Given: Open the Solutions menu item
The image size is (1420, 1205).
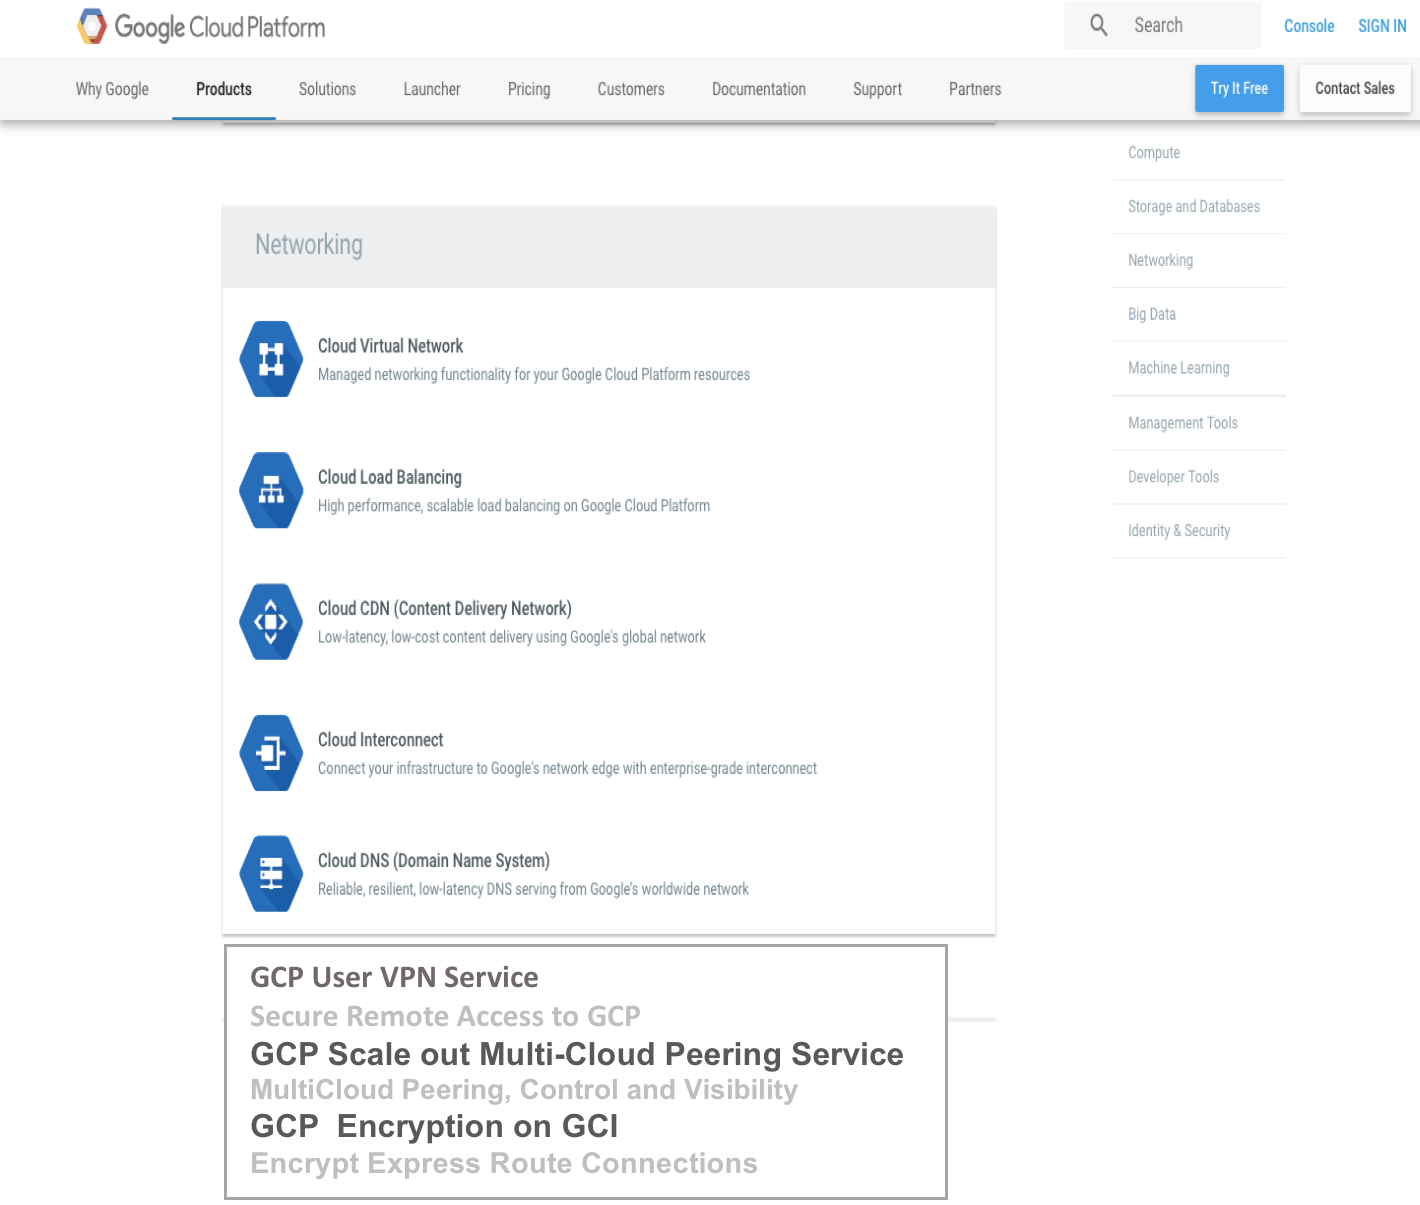Looking at the screenshot, I should 327,89.
